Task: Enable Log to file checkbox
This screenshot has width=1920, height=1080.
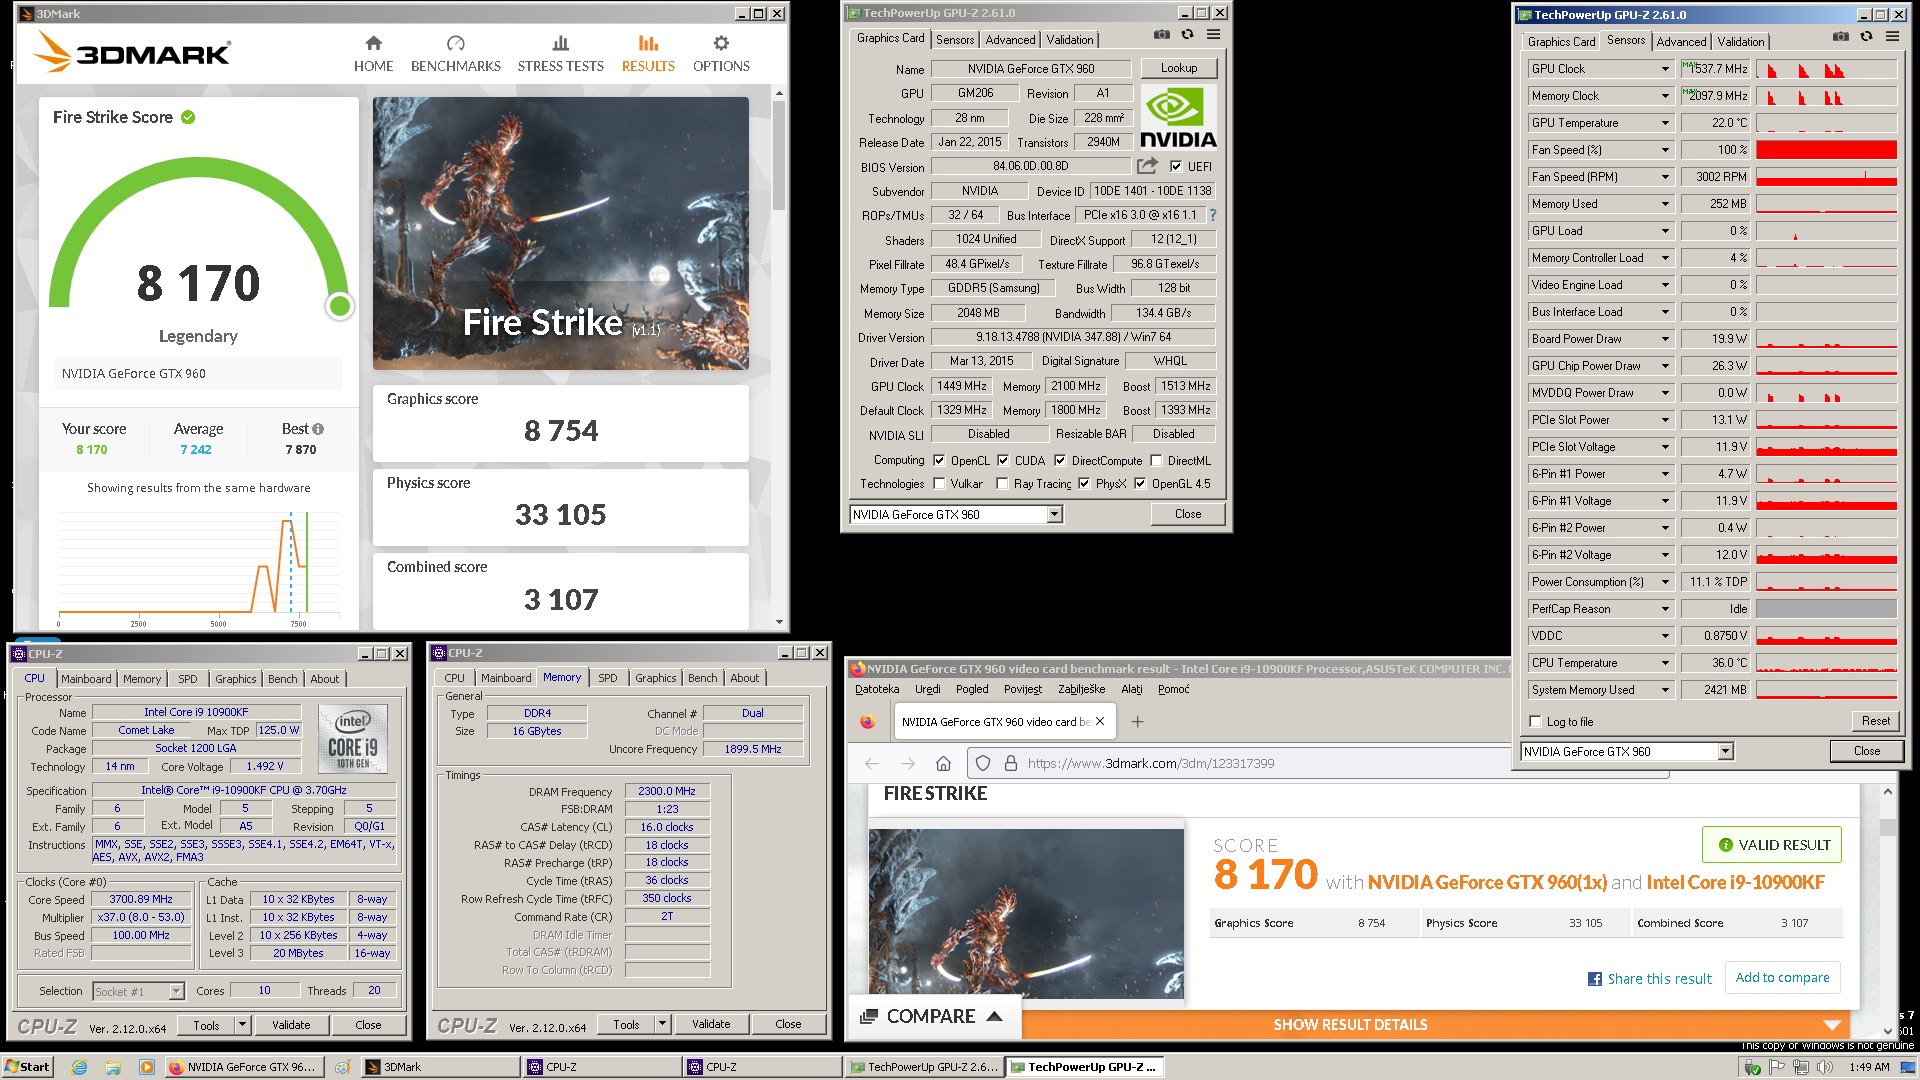Action: (x=1535, y=722)
